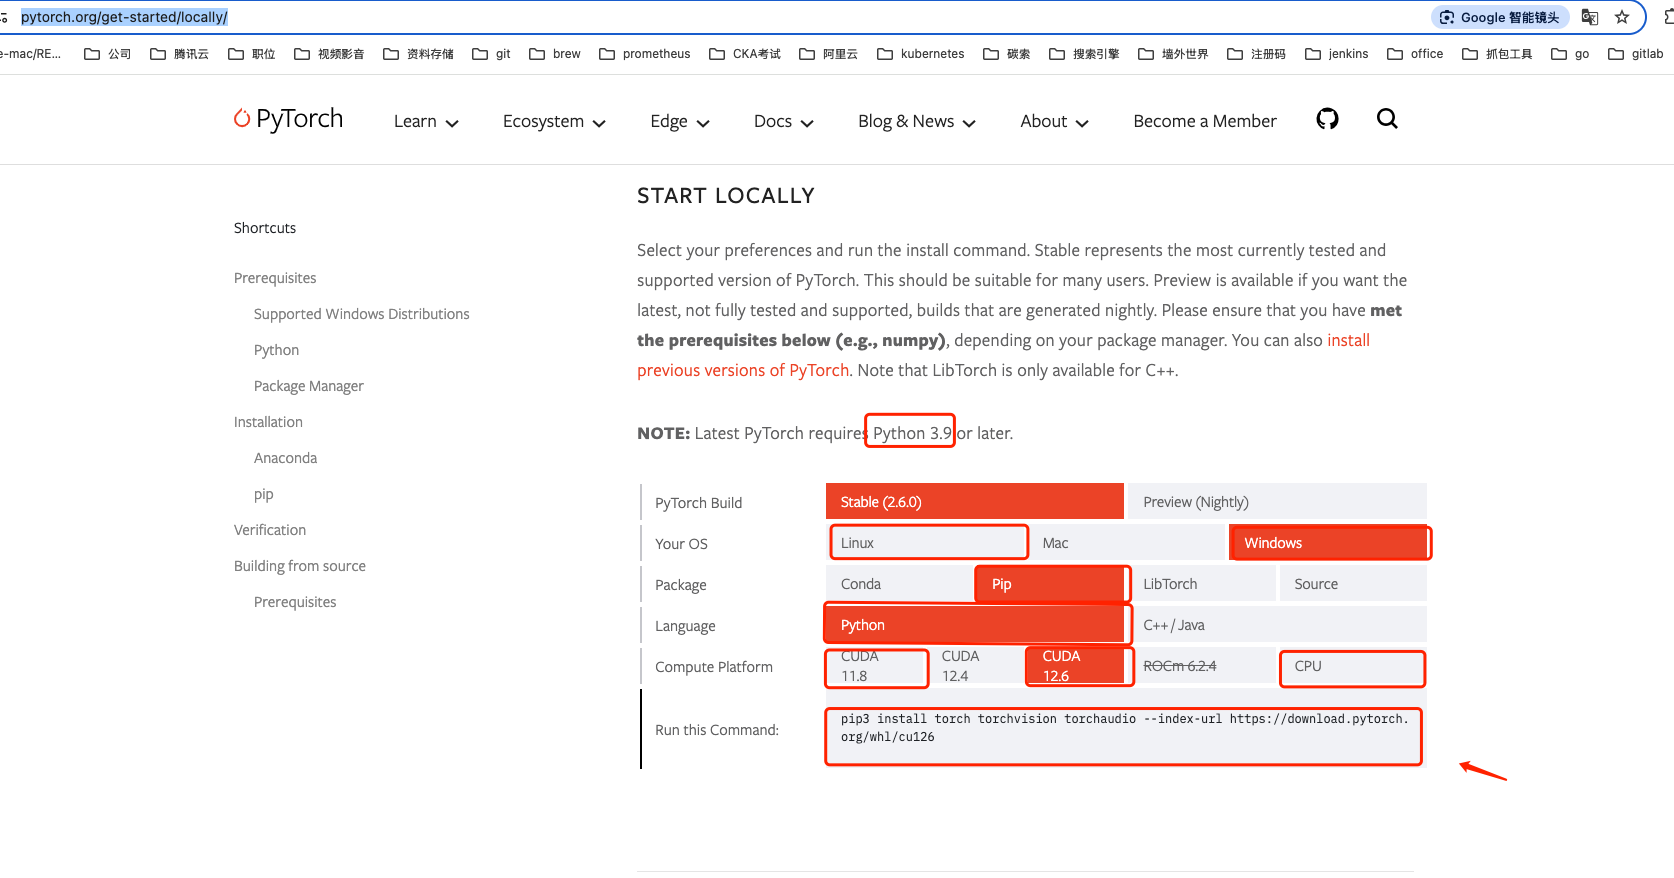
Task: Jump to Verification shortcut
Action: click(x=270, y=530)
